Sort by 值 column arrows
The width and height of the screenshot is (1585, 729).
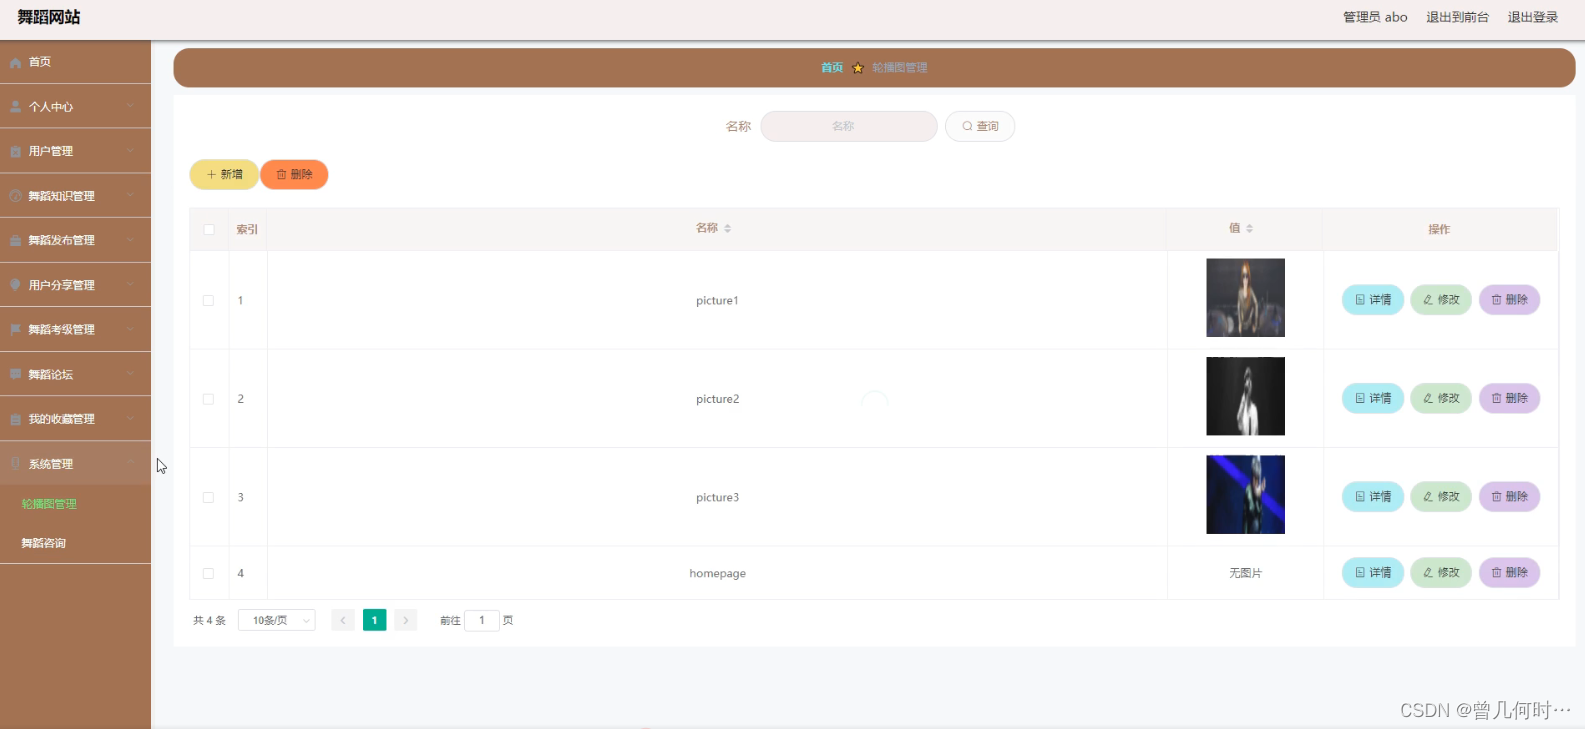pyautogui.click(x=1249, y=229)
